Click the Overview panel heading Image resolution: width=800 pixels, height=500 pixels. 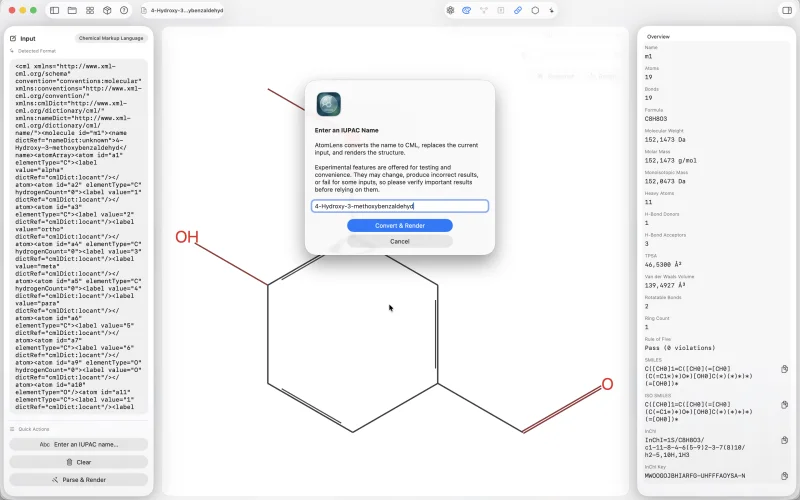[x=658, y=37]
